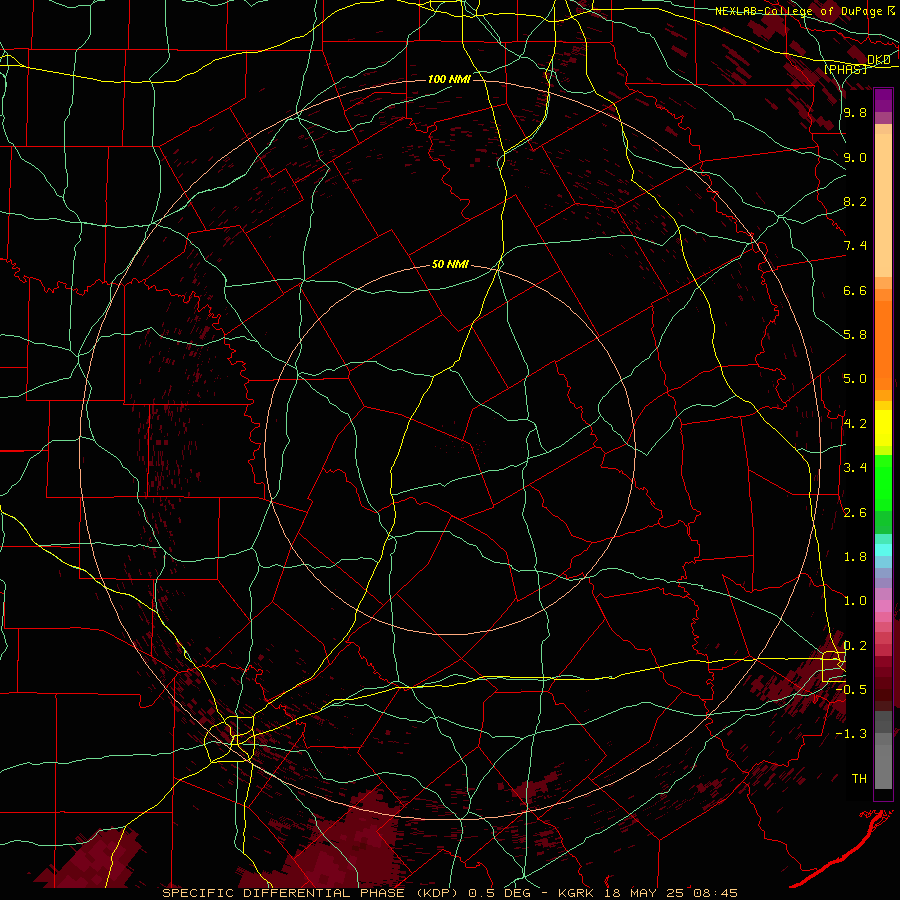Click the NEXLAB-College of DuPage header text

point(799,11)
